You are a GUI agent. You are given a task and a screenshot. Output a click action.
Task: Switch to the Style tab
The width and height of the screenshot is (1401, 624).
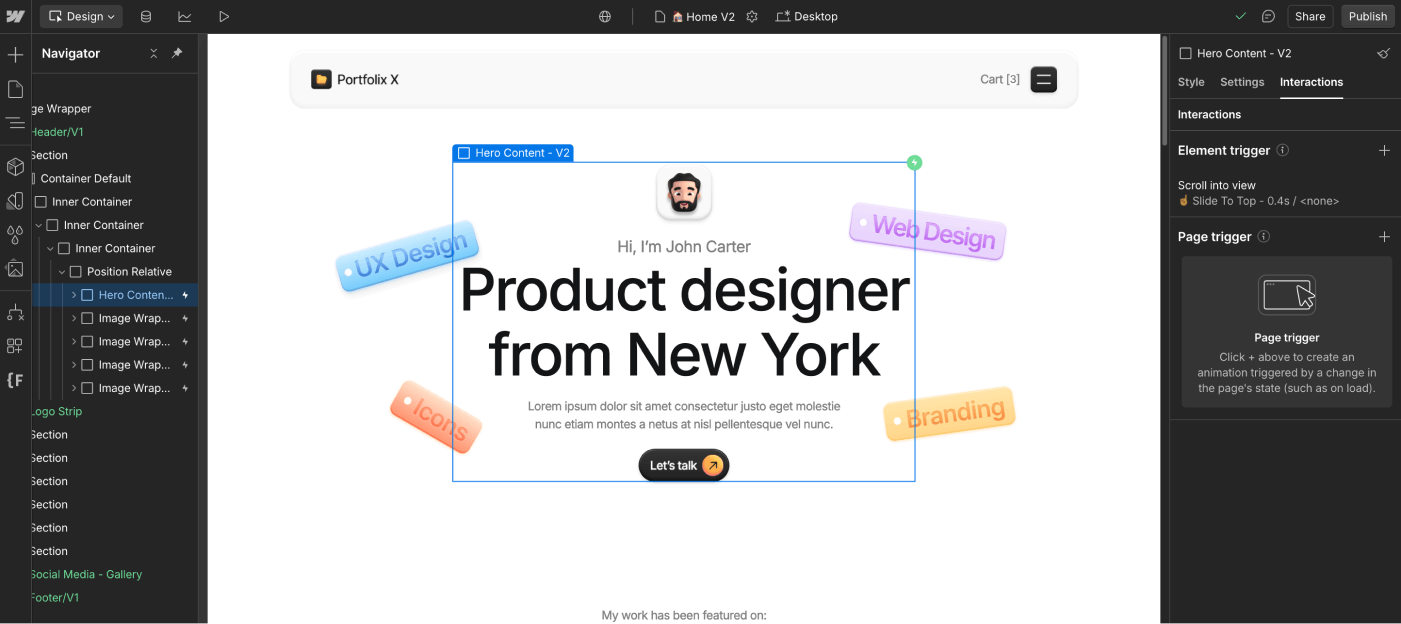tap(1190, 82)
